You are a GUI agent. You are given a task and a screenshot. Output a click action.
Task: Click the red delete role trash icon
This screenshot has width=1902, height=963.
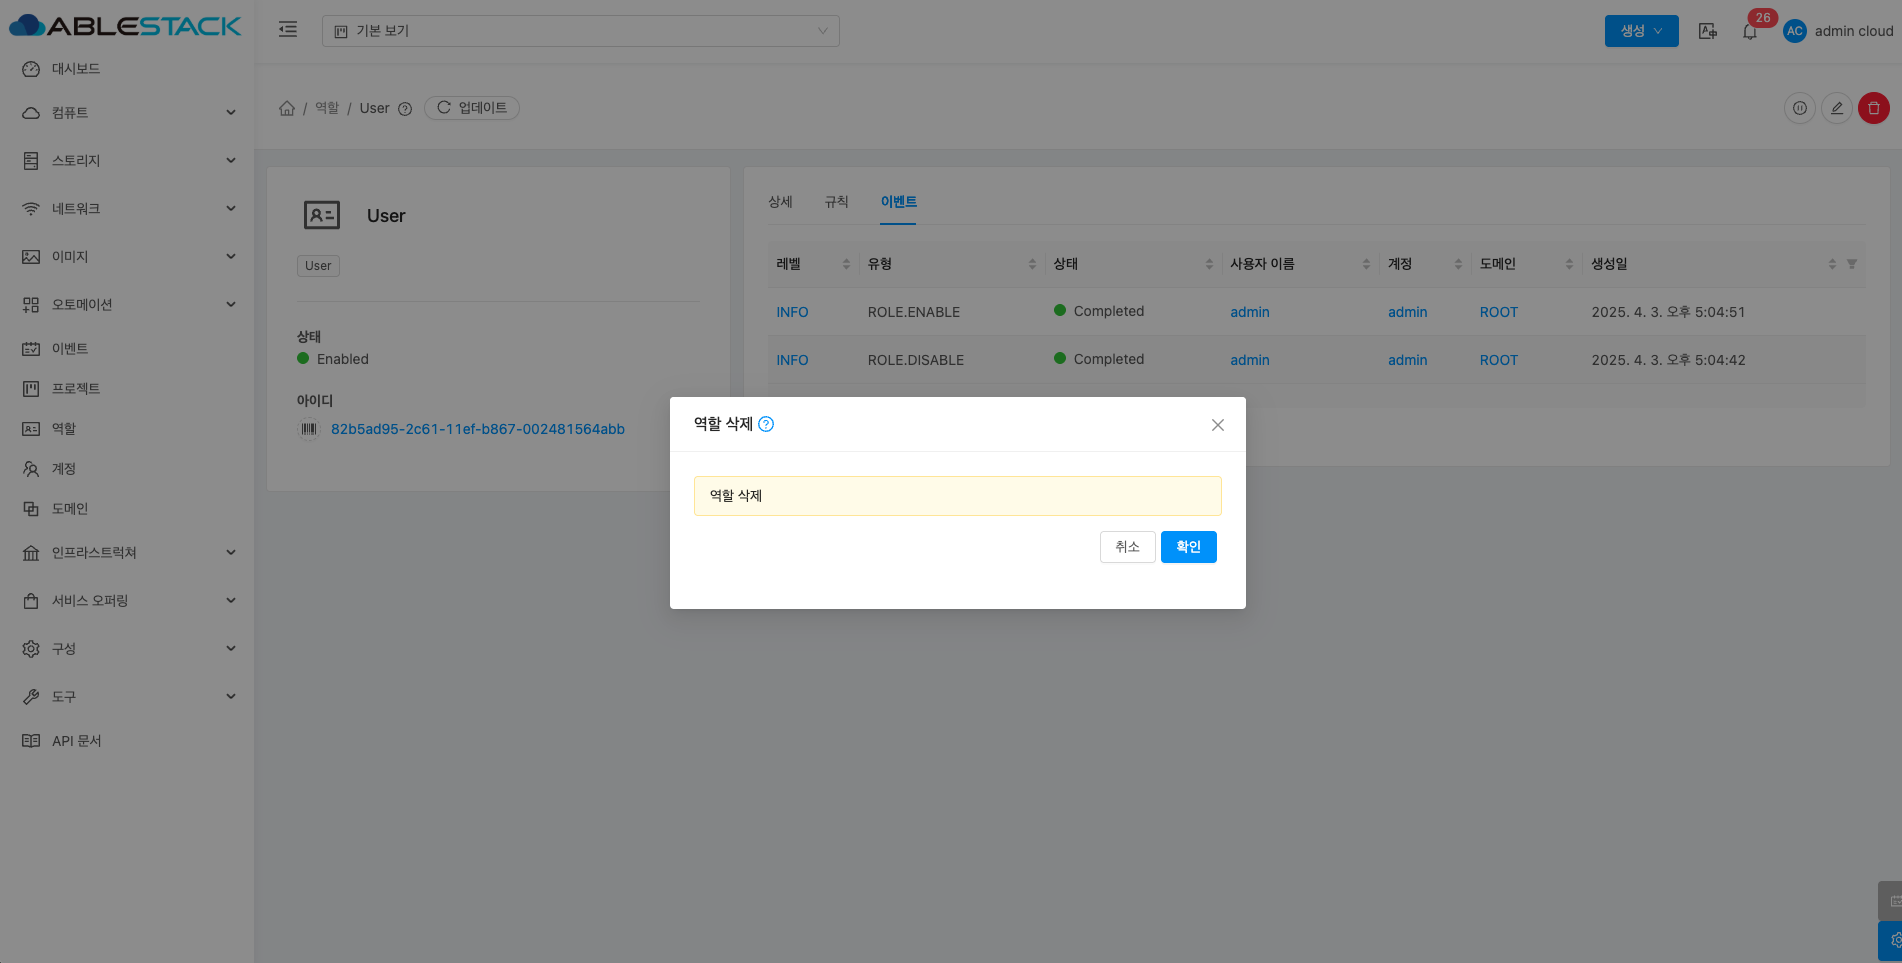pyautogui.click(x=1873, y=108)
